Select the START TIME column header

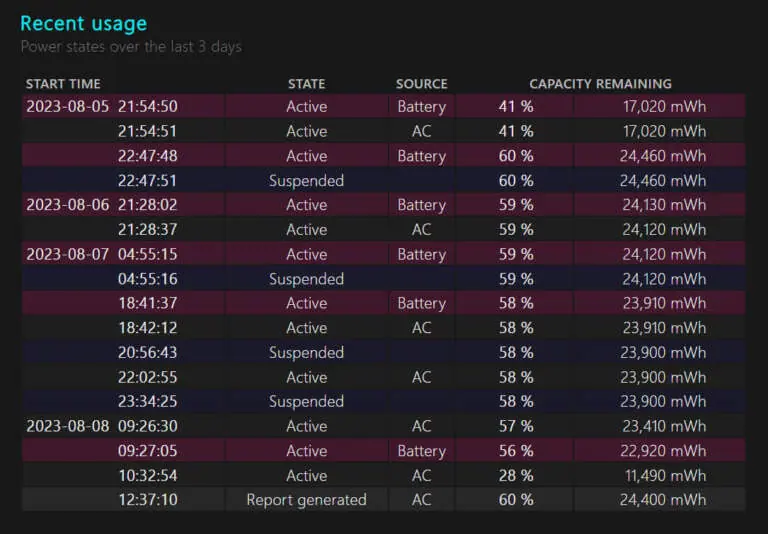point(63,84)
